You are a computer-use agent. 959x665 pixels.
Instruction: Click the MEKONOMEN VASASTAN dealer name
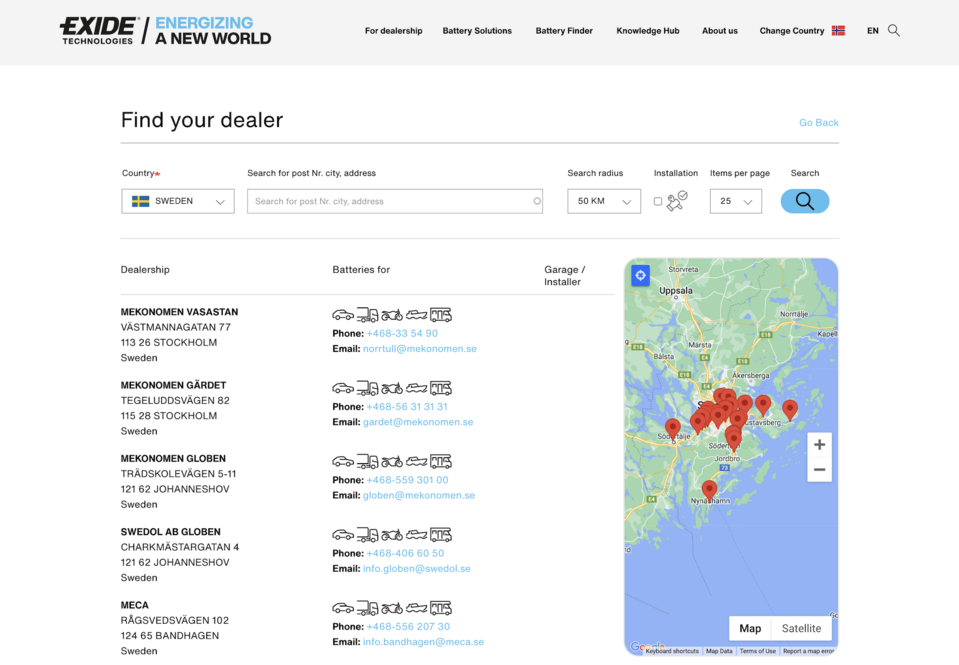[179, 312]
